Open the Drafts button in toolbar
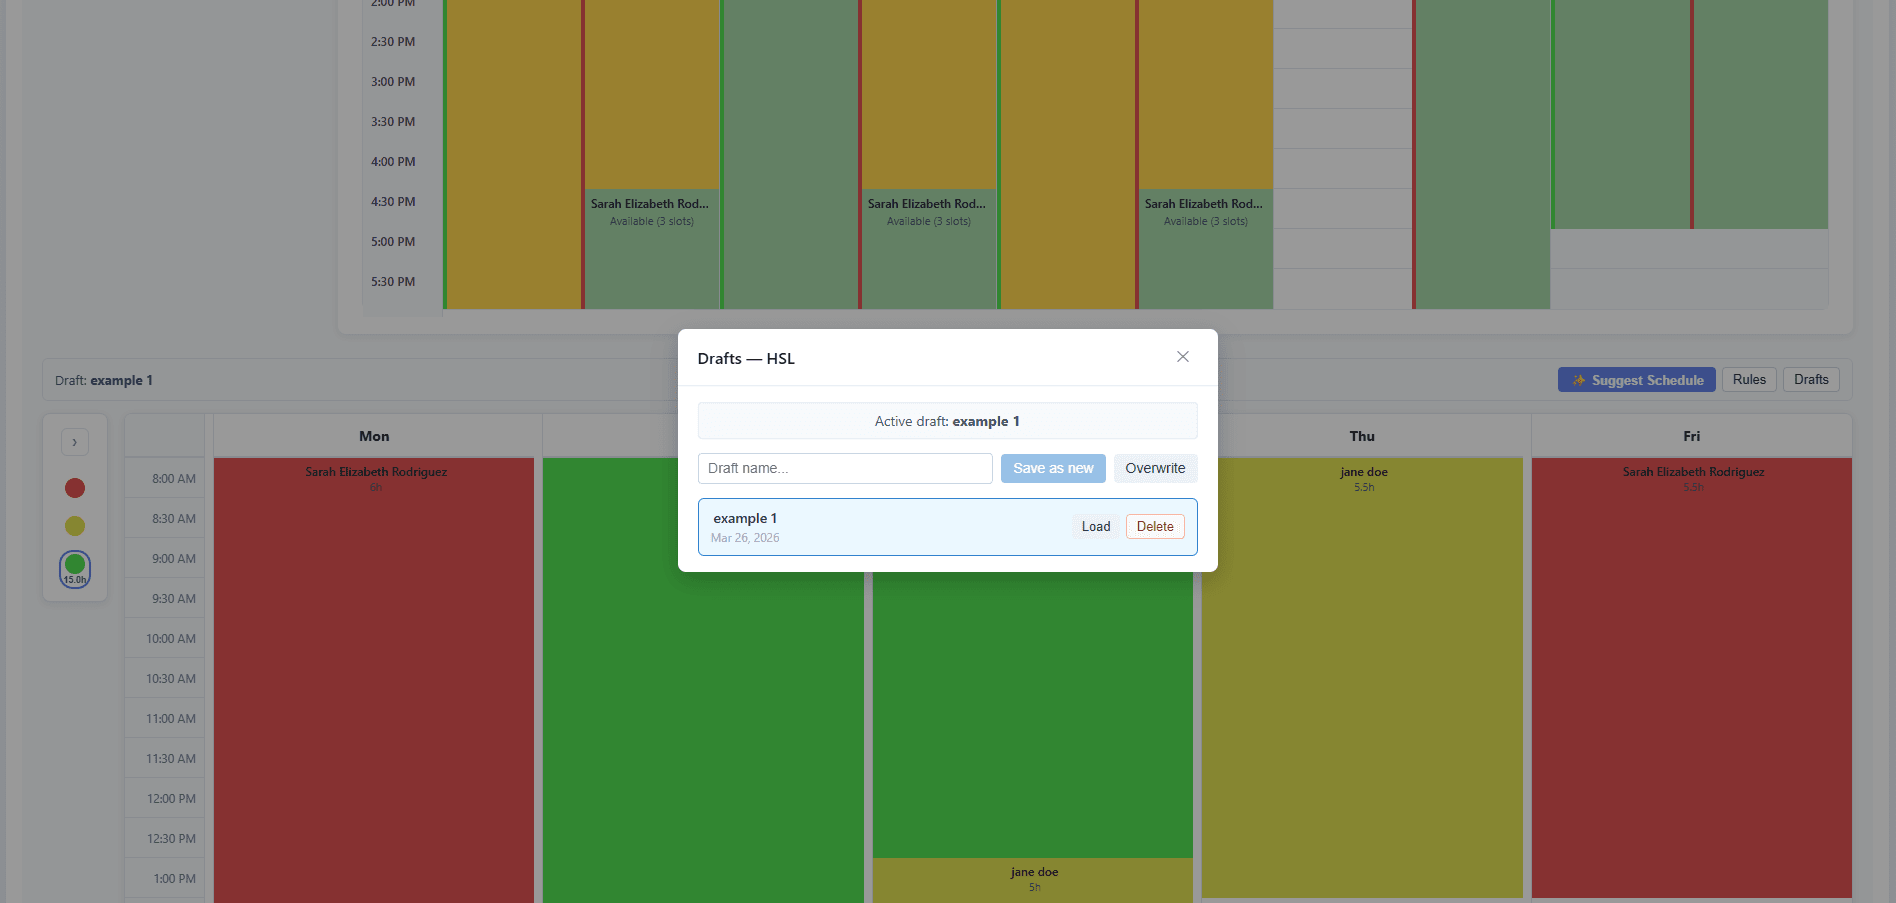Image resolution: width=1896 pixels, height=903 pixels. click(1811, 380)
